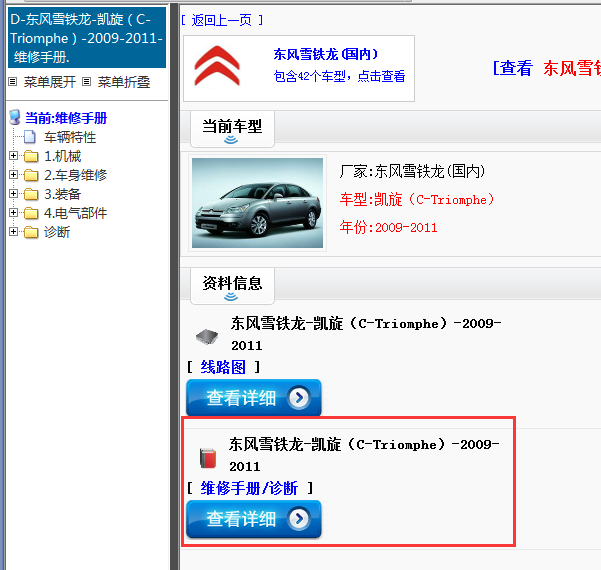Click the 车型:凯旋 (C-Triomphe) red text
Image resolution: width=601 pixels, height=570 pixels.
pos(417,199)
